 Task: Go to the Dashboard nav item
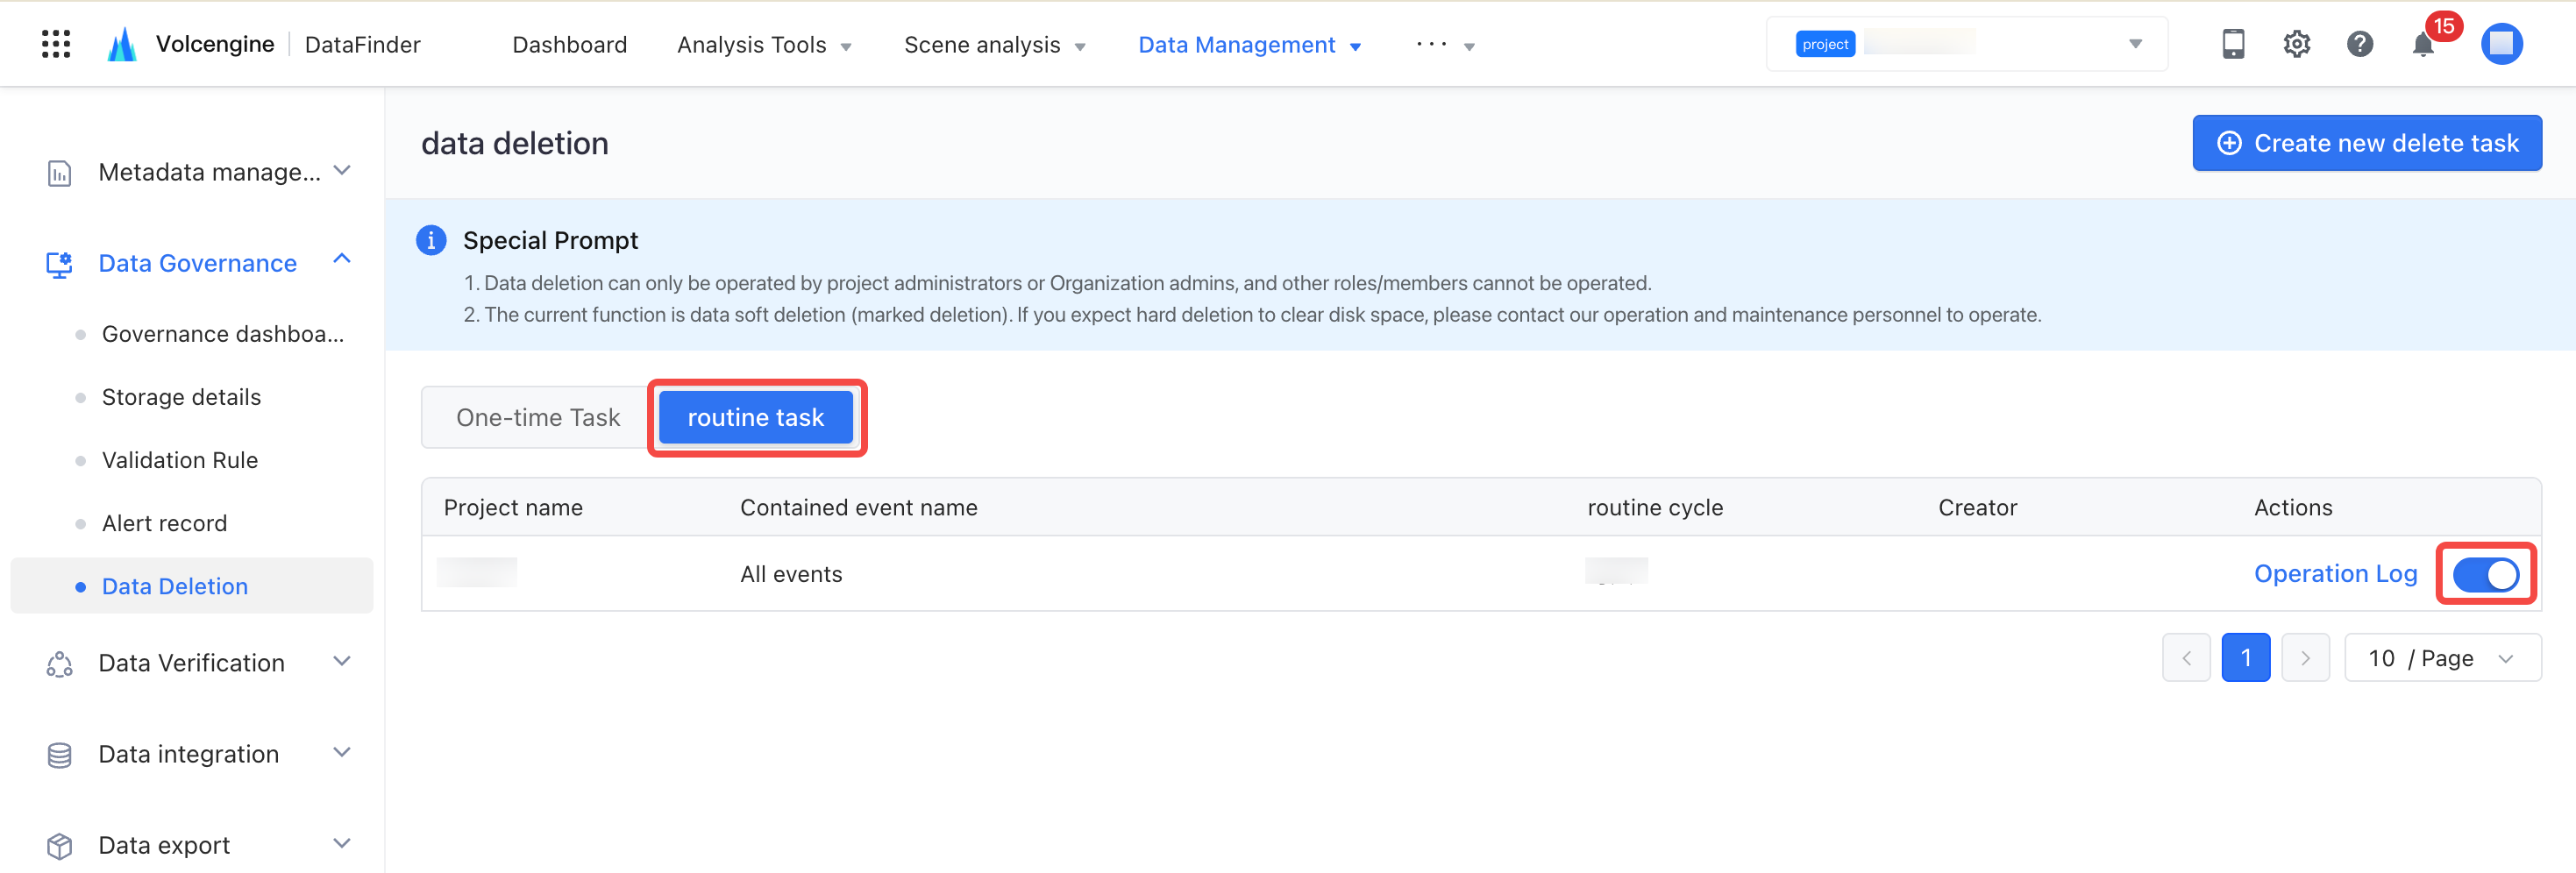pyautogui.click(x=569, y=45)
